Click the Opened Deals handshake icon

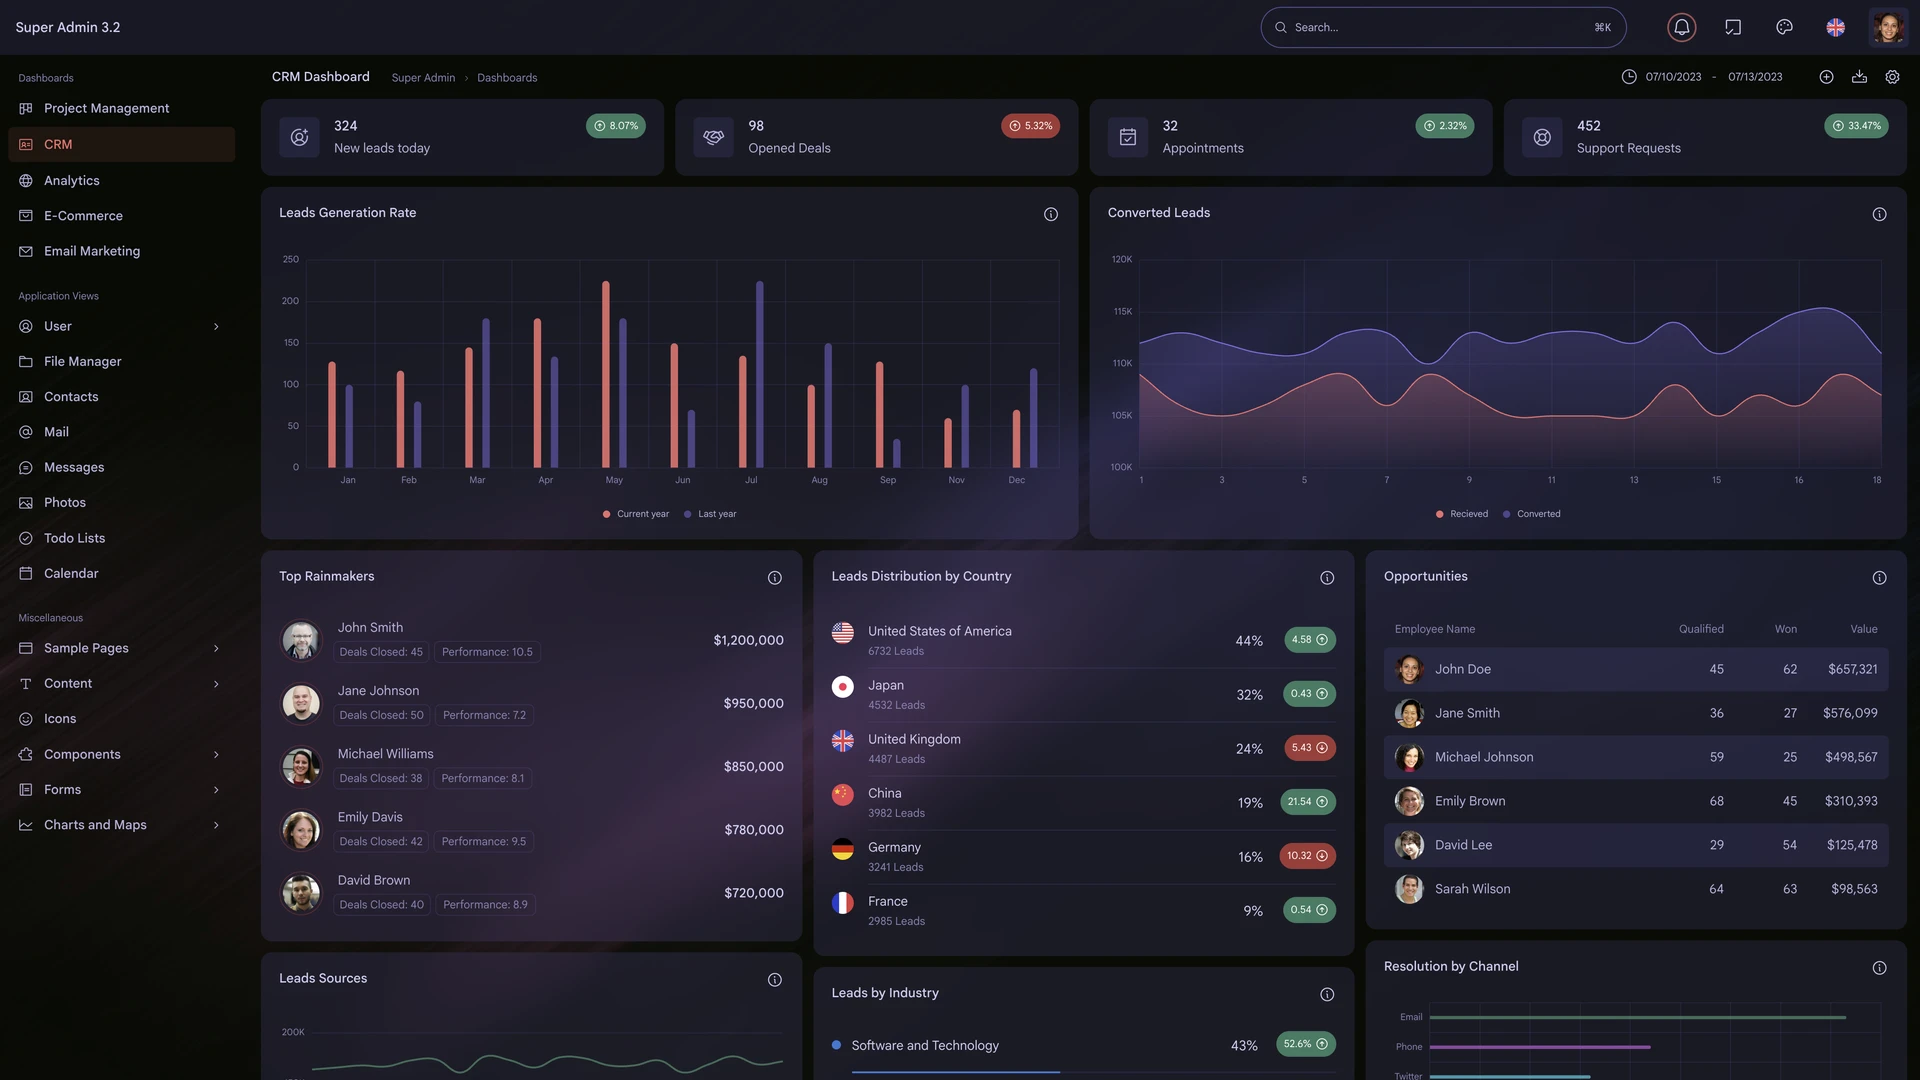click(x=713, y=137)
